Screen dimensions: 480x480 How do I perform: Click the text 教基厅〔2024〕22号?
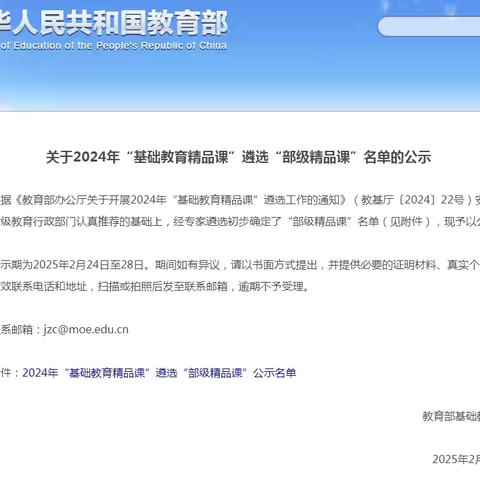tap(413, 200)
